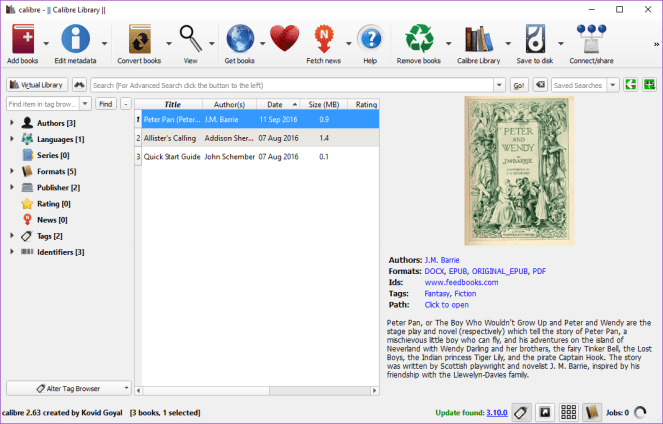Sort books by the Date column header

[274, 104]
